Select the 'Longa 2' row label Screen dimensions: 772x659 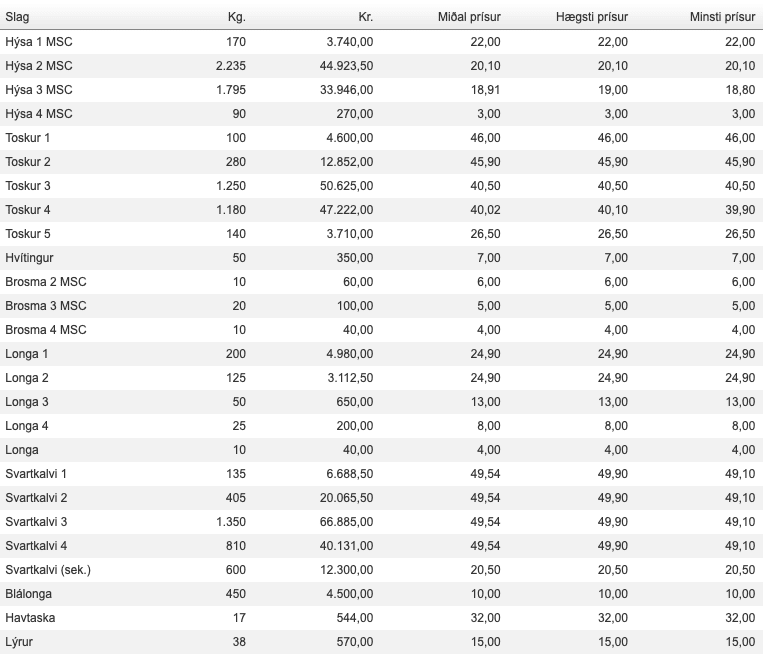27,378
